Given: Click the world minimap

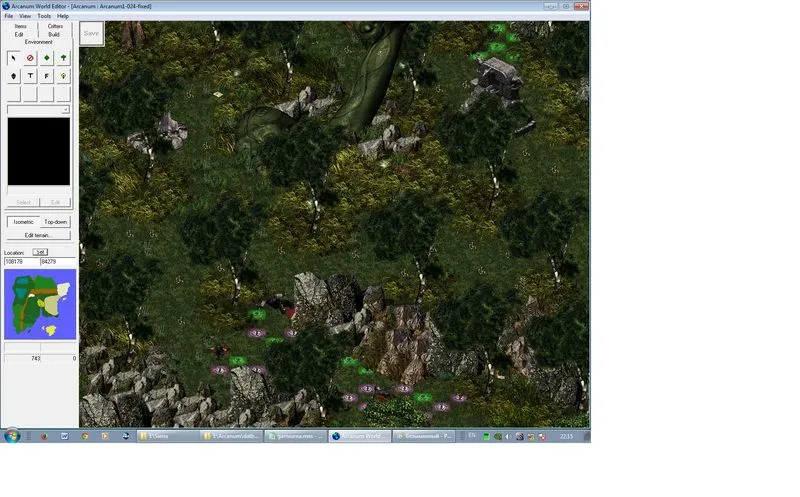Looking at the screenshot, I should [x=40, y=304].
